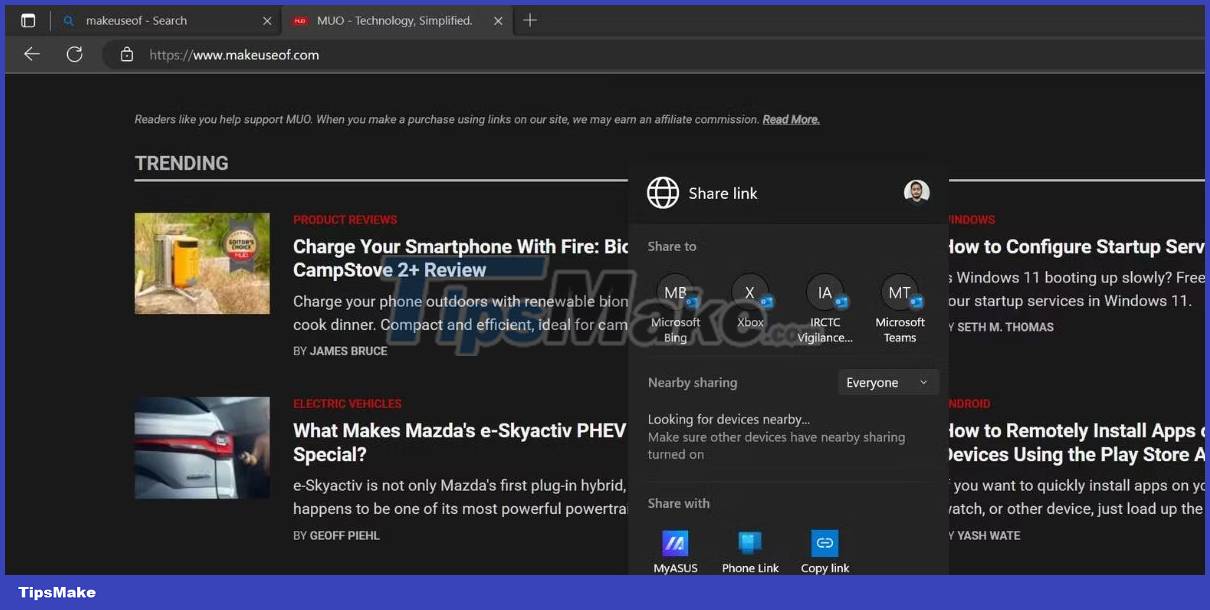The image size is (1210, 610).
Task: Click the CampStove review article thumbnail
Action: pyautogui.click(x=202, y=263)
